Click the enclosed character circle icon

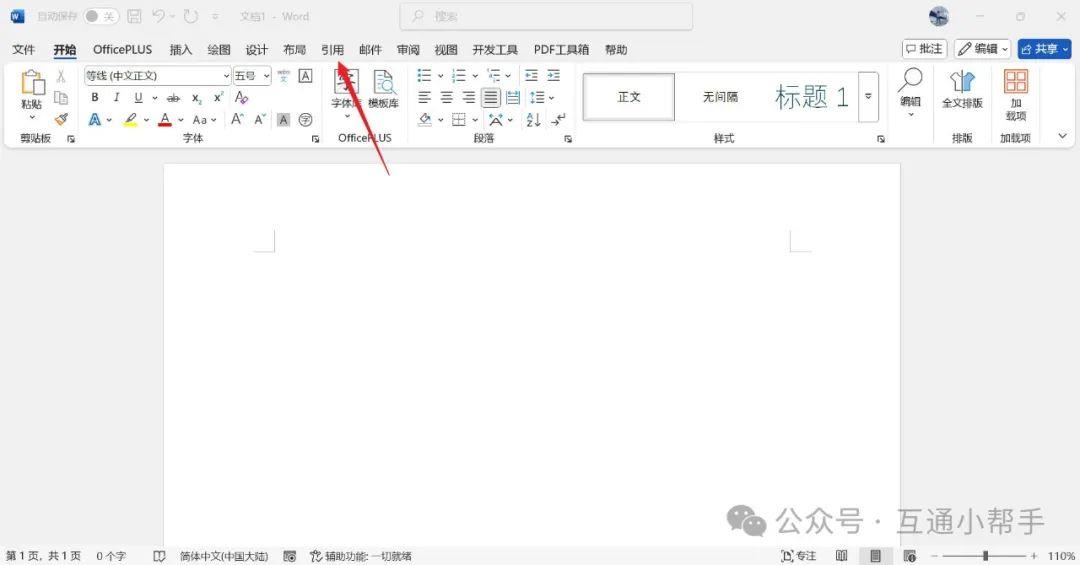pyautogui.click(x=305, y=120)
